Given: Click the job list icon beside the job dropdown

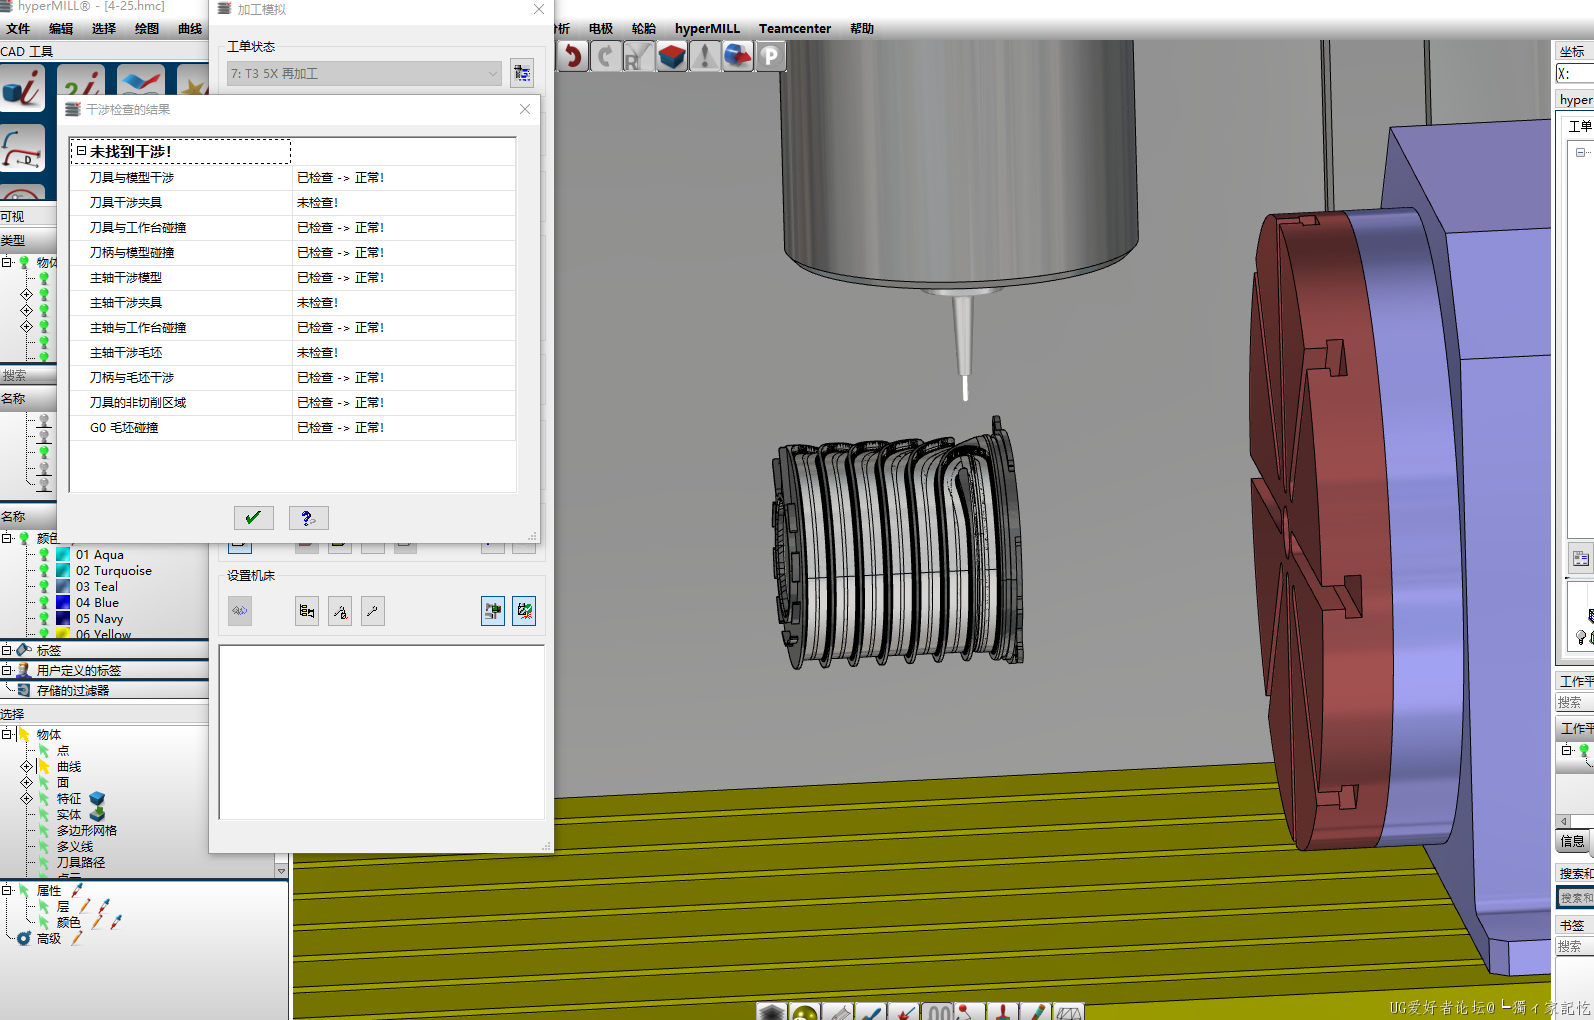Looking at the screenshot, I should 522,73.
